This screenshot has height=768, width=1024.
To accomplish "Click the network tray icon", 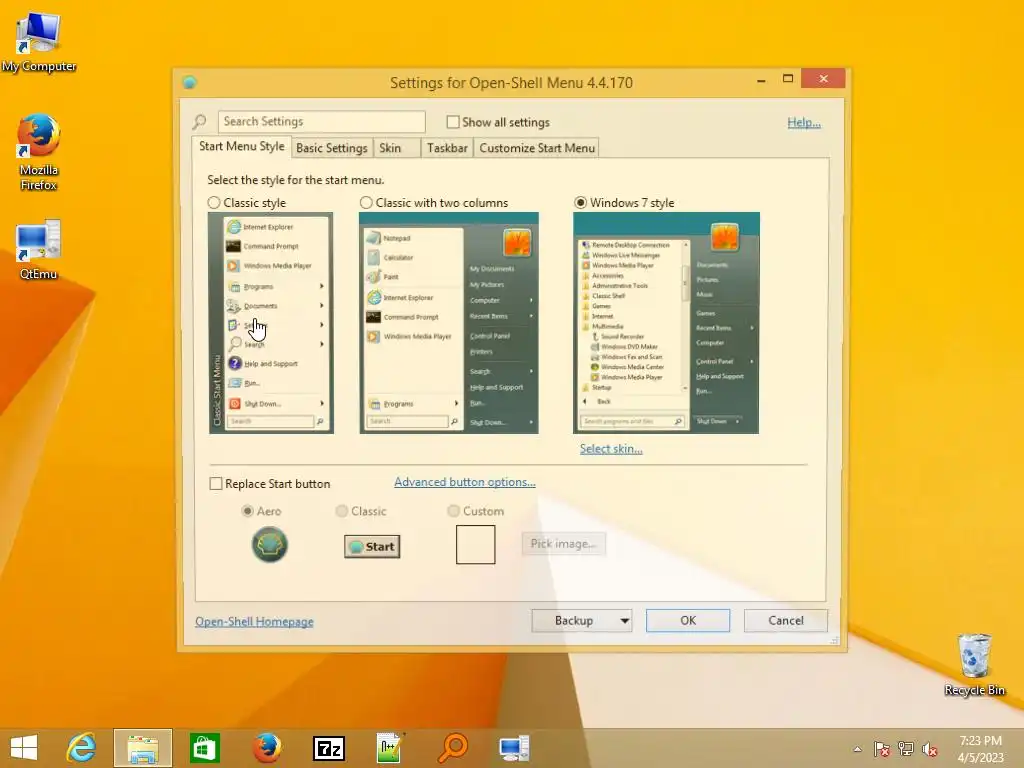I will pos(906,749).
